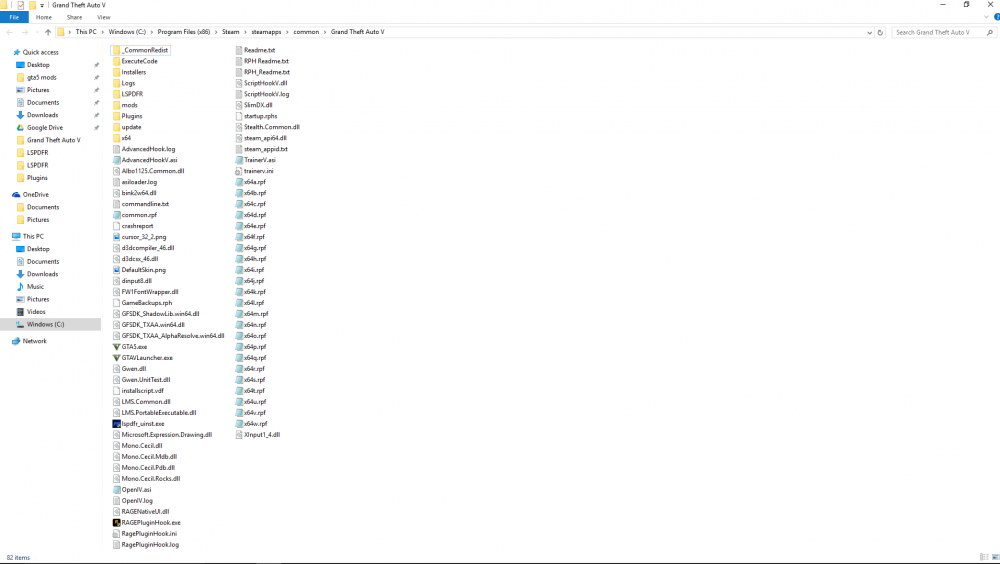This screenshot has width=1000, height=564.
Task: Go to This PC in breadcrumb path
Action: pyautogui.click(x=86, y=32)
